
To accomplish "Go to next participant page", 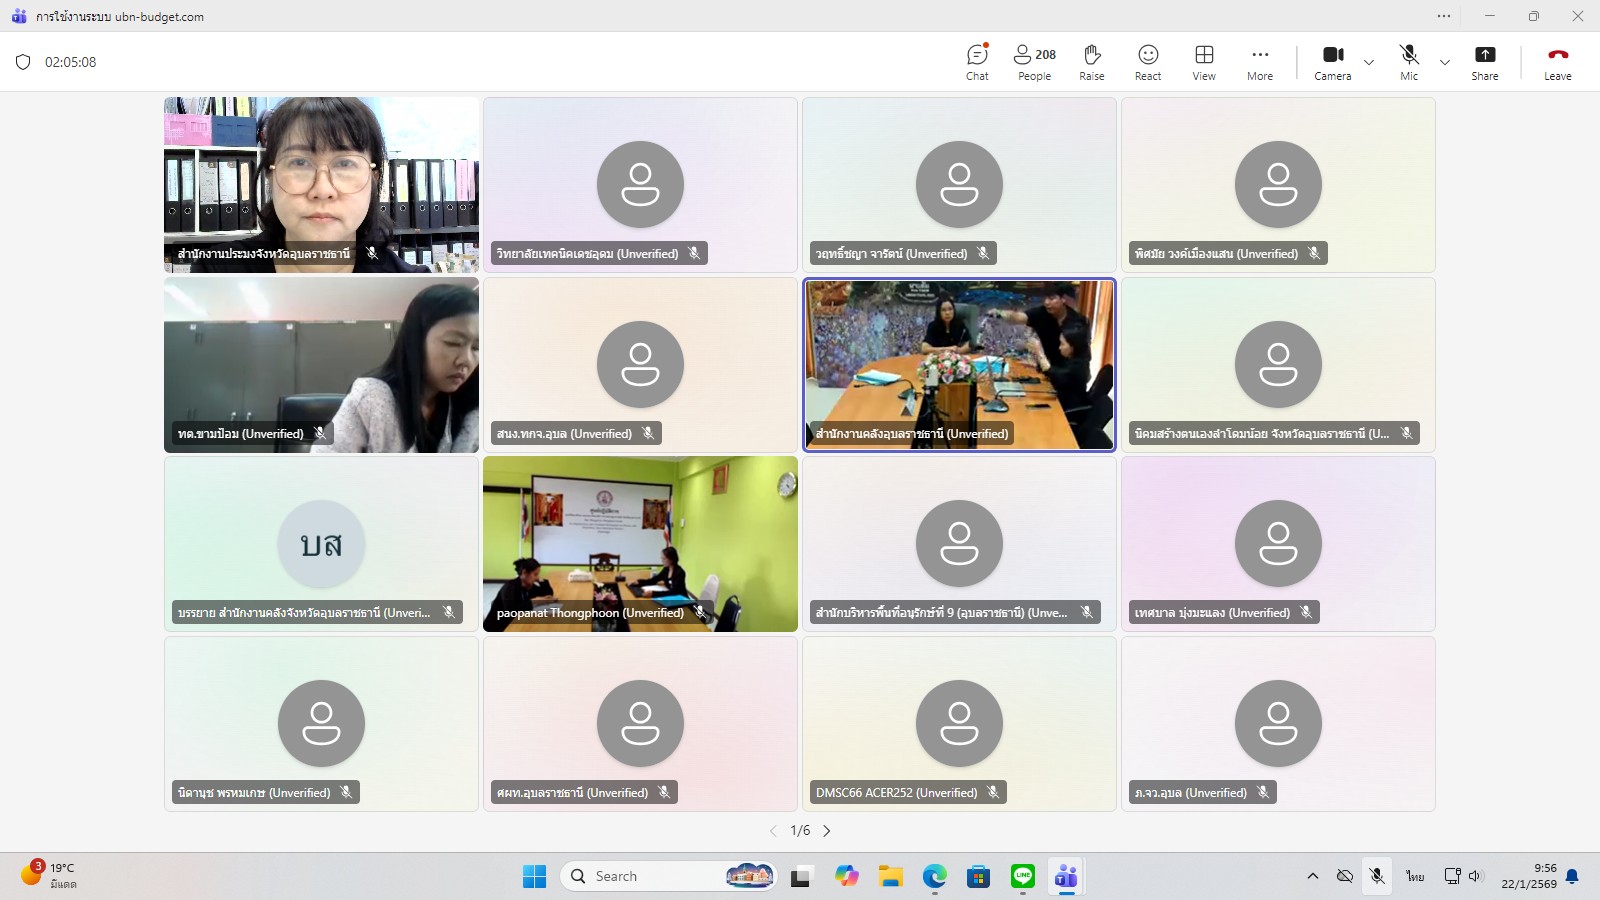I will pos(827,831).
